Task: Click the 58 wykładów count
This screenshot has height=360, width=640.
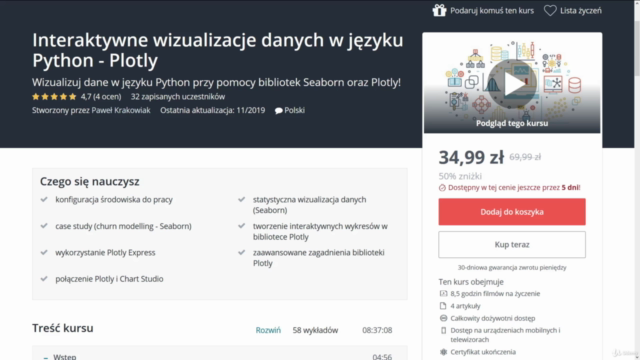Action: [315, 330]
